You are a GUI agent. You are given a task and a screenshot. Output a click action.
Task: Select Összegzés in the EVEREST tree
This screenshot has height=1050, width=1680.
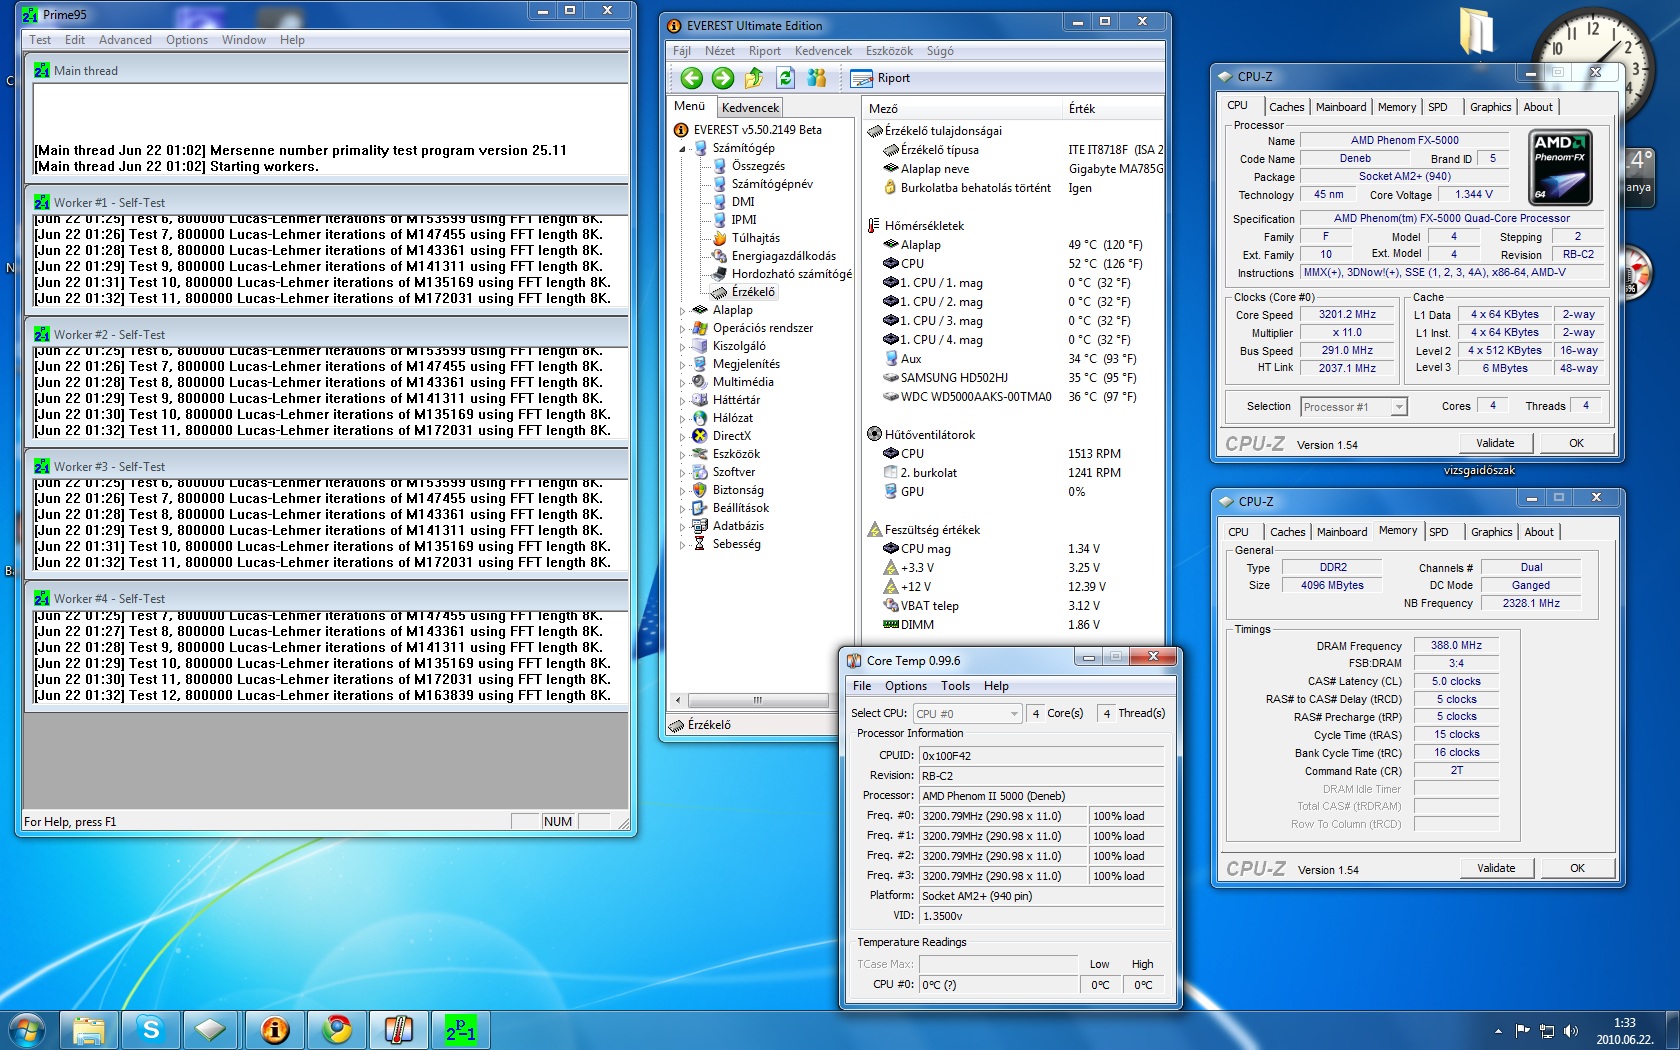point(757,166)
